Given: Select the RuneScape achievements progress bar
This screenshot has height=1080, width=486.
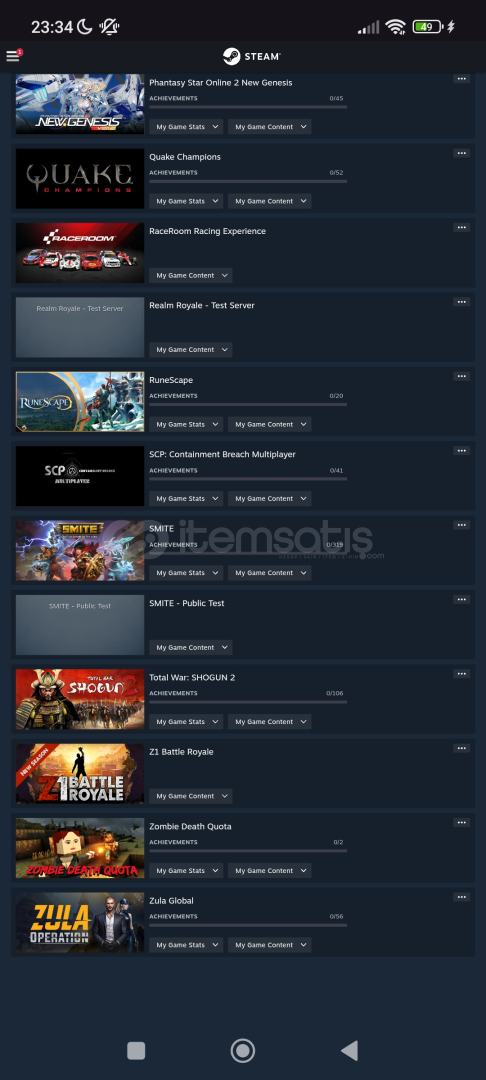Looking at the screenshot, I should click(248, 404).
